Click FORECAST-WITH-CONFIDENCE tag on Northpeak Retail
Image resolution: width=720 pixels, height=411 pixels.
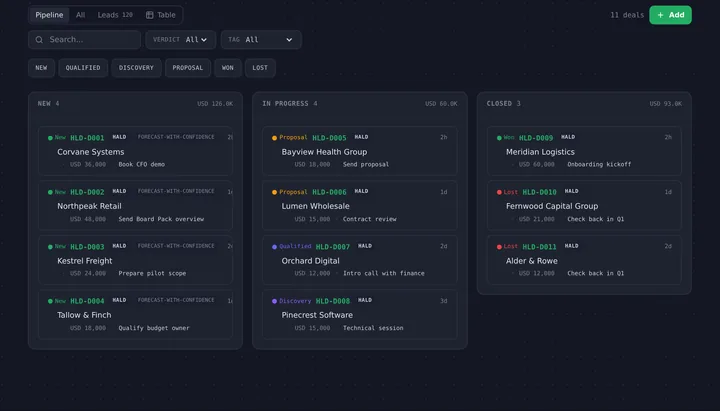click(176, 191)
